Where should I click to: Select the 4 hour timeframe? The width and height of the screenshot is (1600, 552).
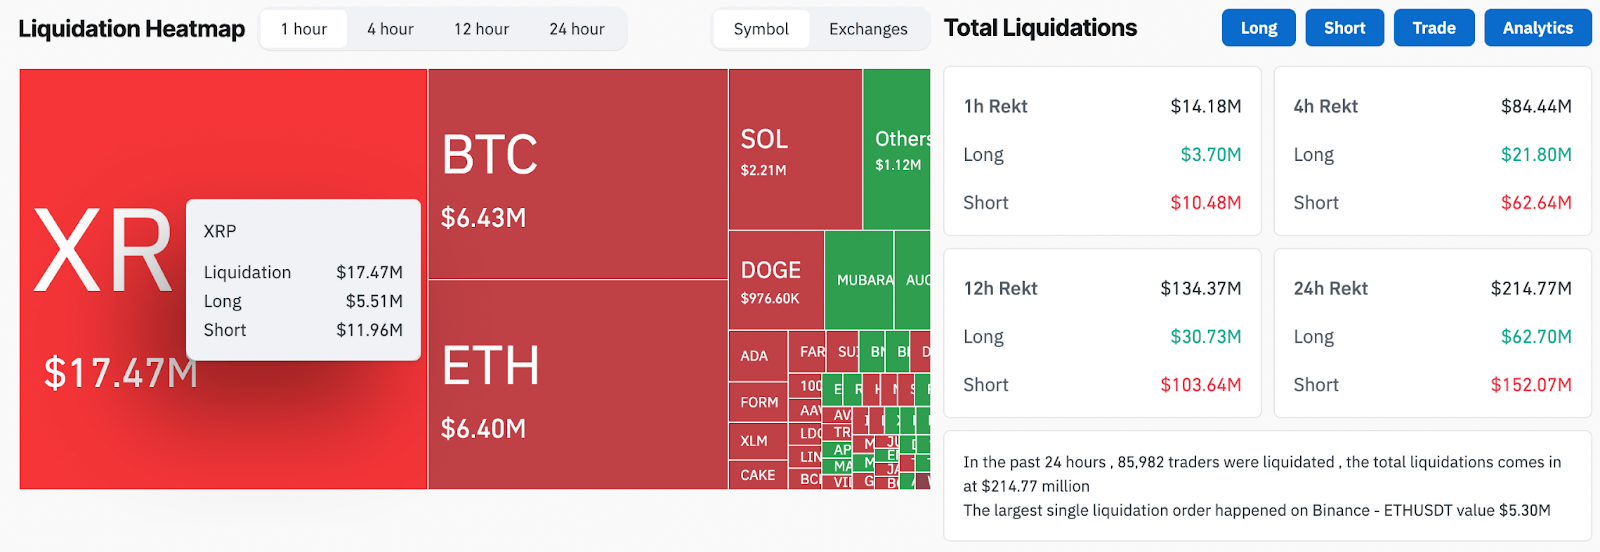pos(390,29)
